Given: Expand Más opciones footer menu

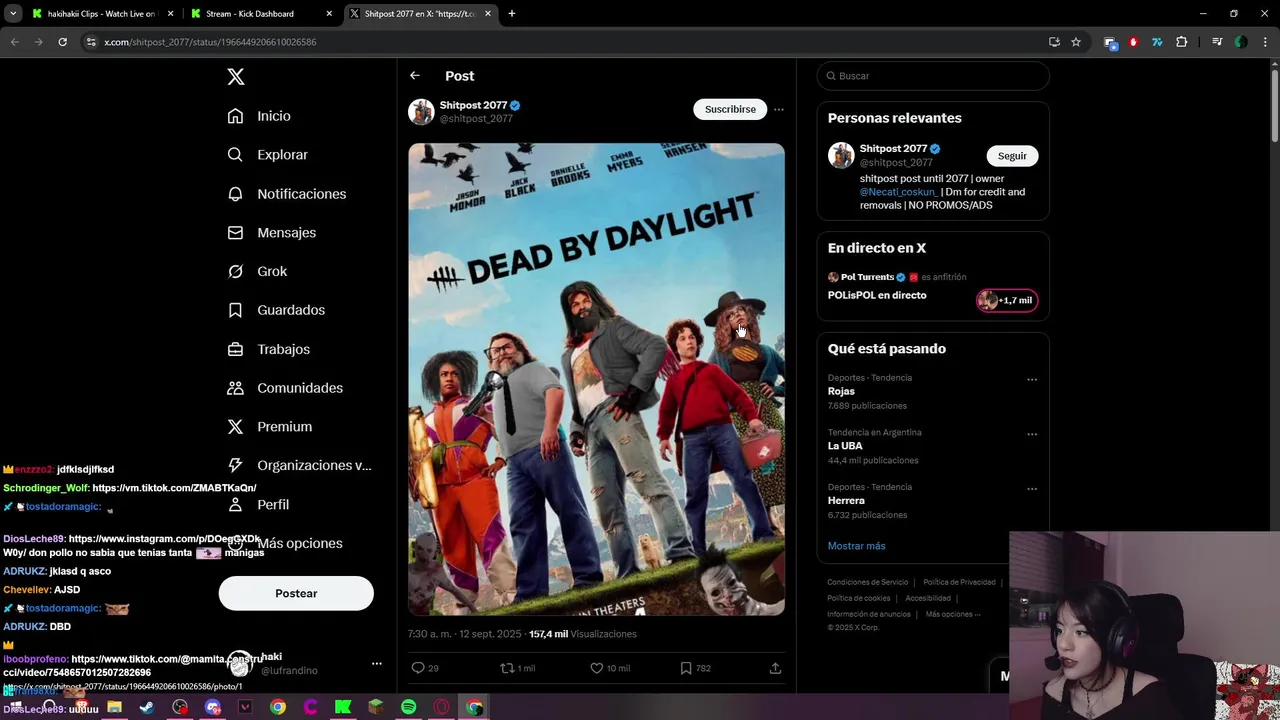Looking at the screenshot, I should coord(953,614).
